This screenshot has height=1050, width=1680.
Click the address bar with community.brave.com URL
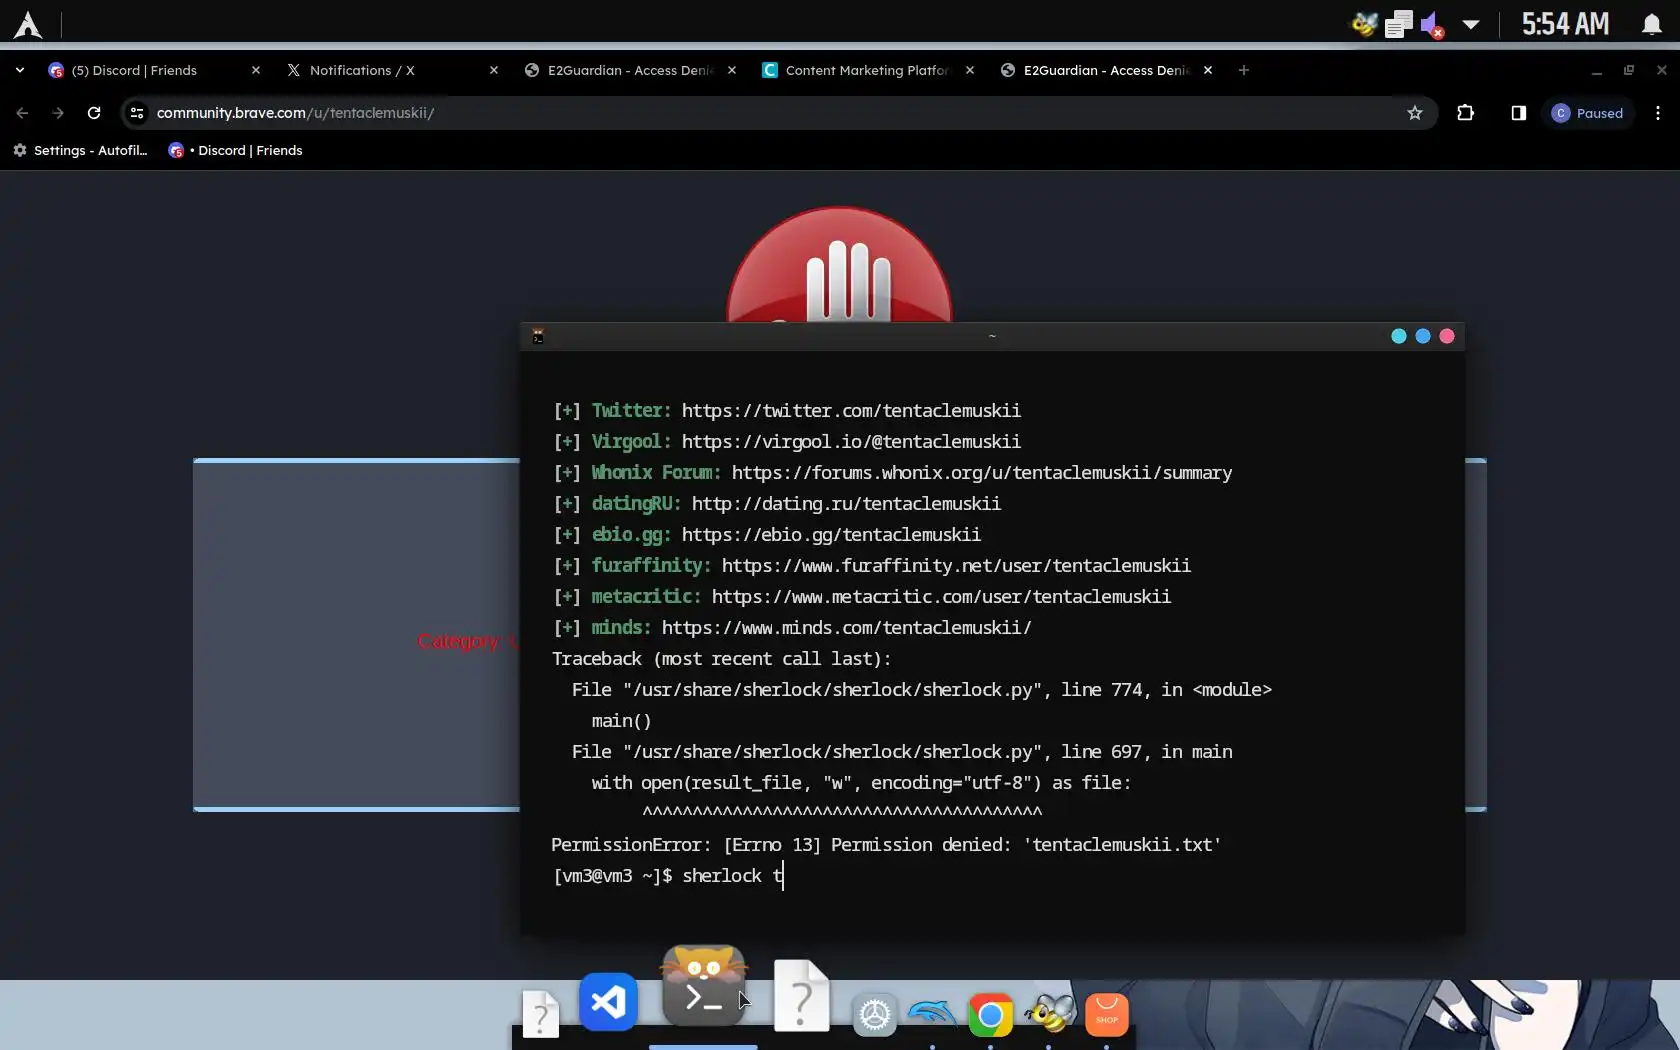(x=779, y=113)
